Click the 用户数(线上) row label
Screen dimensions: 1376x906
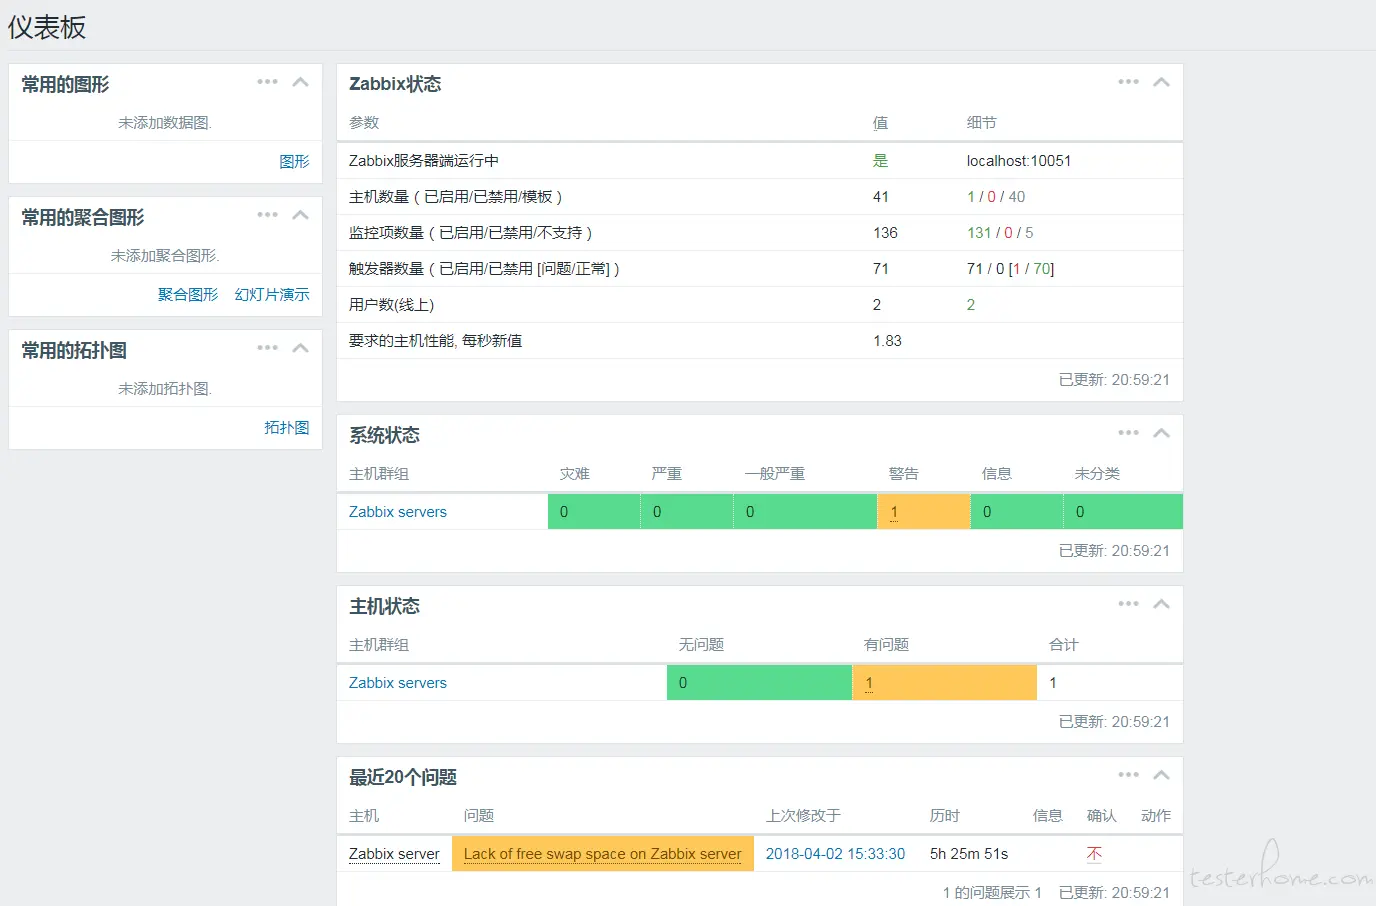[392, 305]
